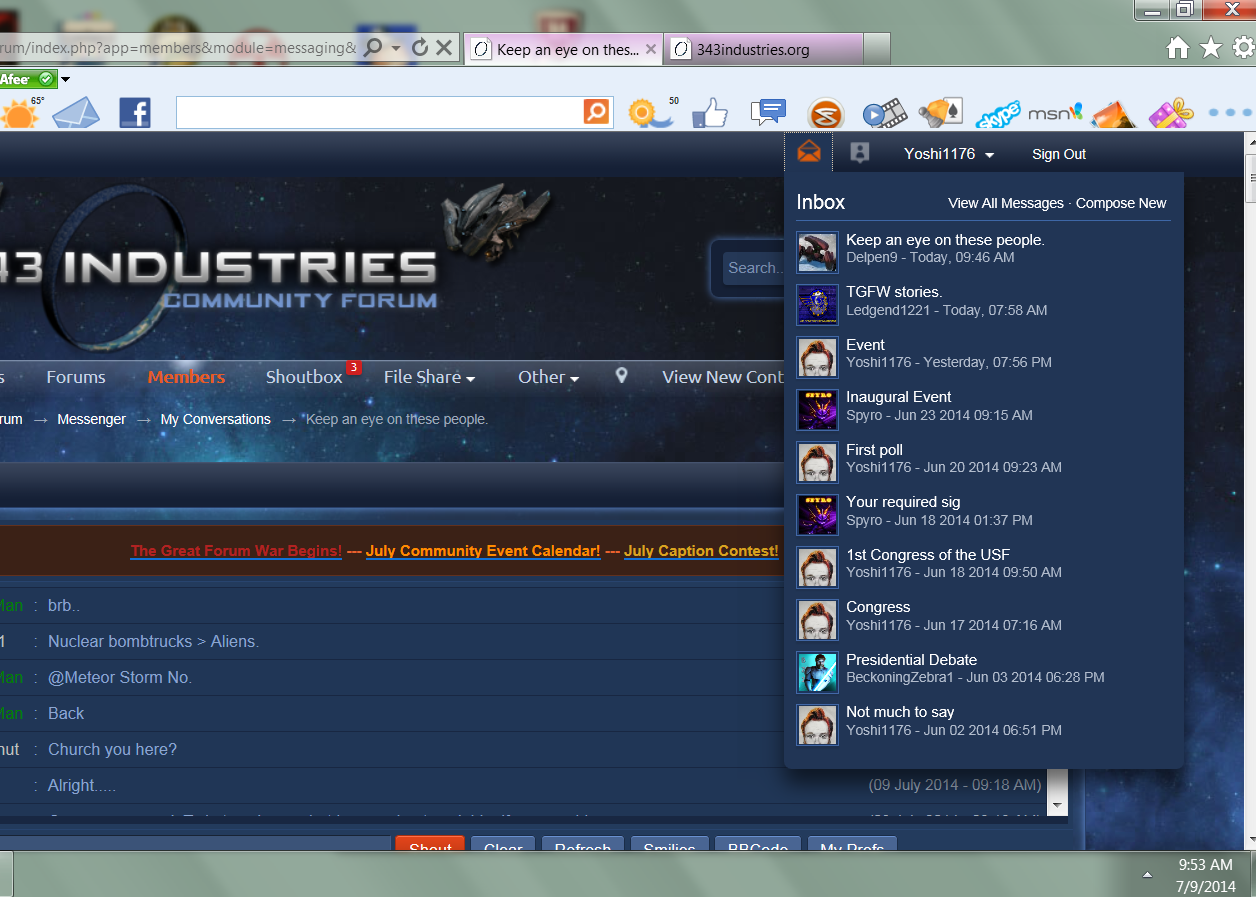Click the orange toolbar search button
This screenshot has width=1256, height=897.
pos(596,112)
